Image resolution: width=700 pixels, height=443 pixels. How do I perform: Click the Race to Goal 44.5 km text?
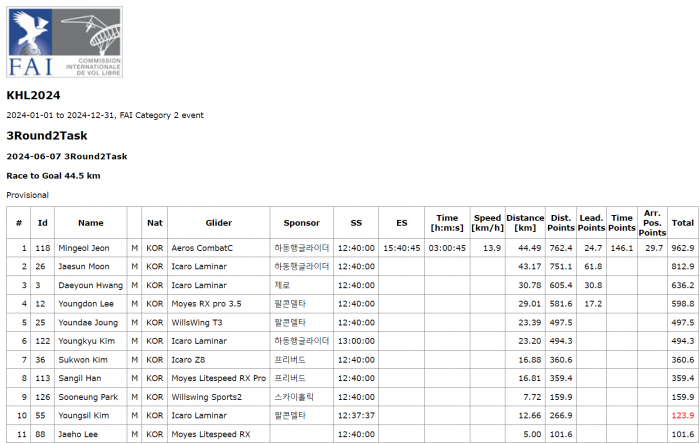53,175
